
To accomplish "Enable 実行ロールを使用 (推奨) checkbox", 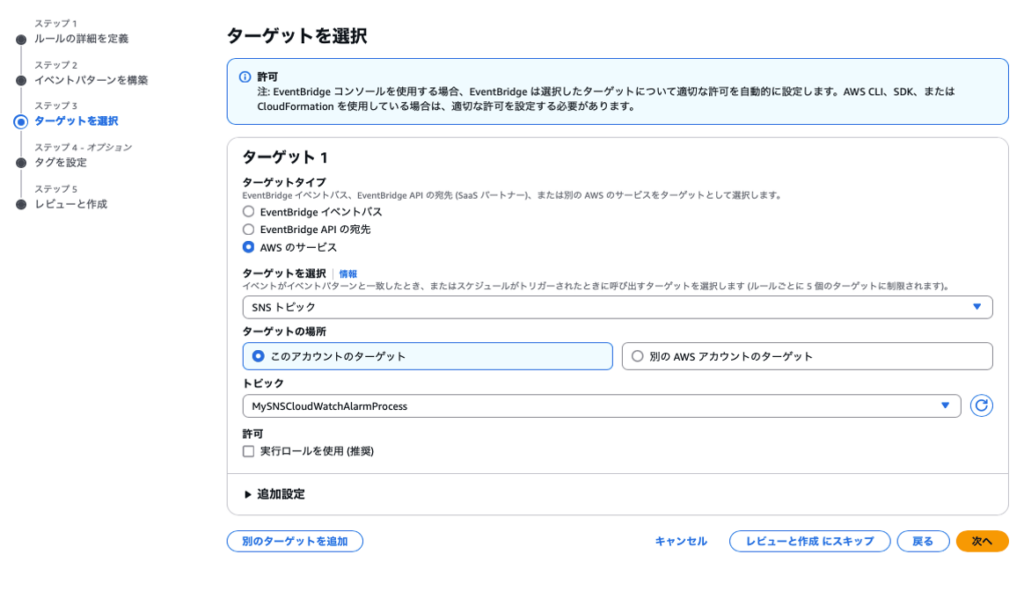I will click(249, 451).
